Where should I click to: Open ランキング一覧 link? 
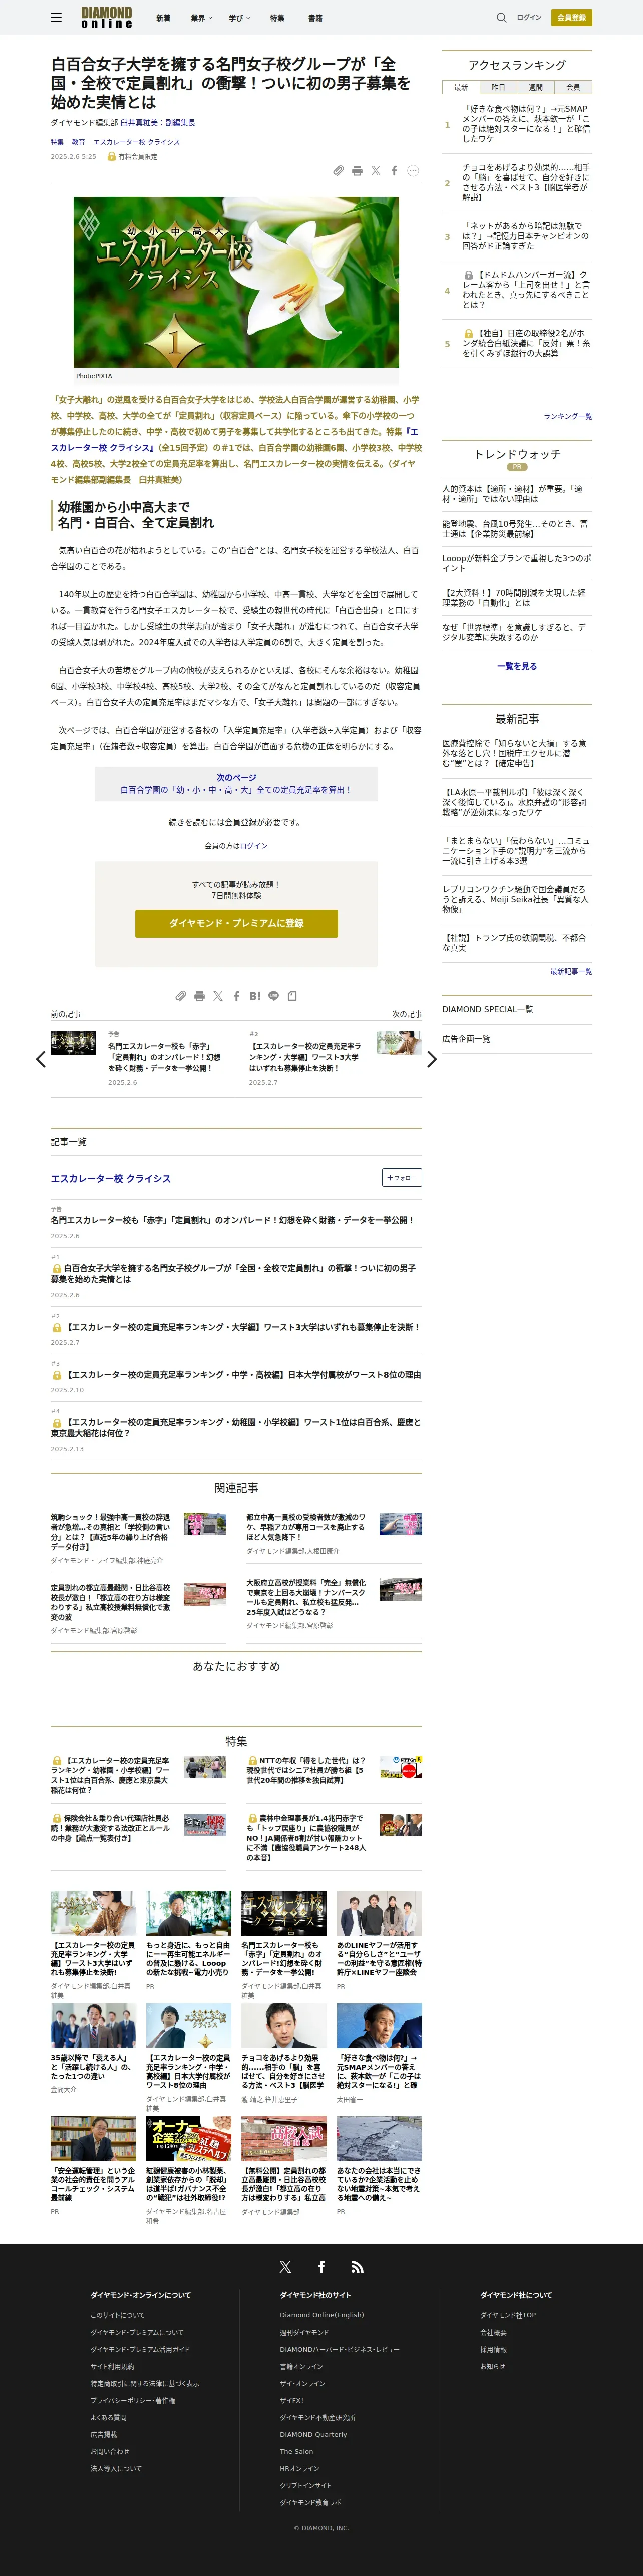pyautogui.click(x=568, y=416)
